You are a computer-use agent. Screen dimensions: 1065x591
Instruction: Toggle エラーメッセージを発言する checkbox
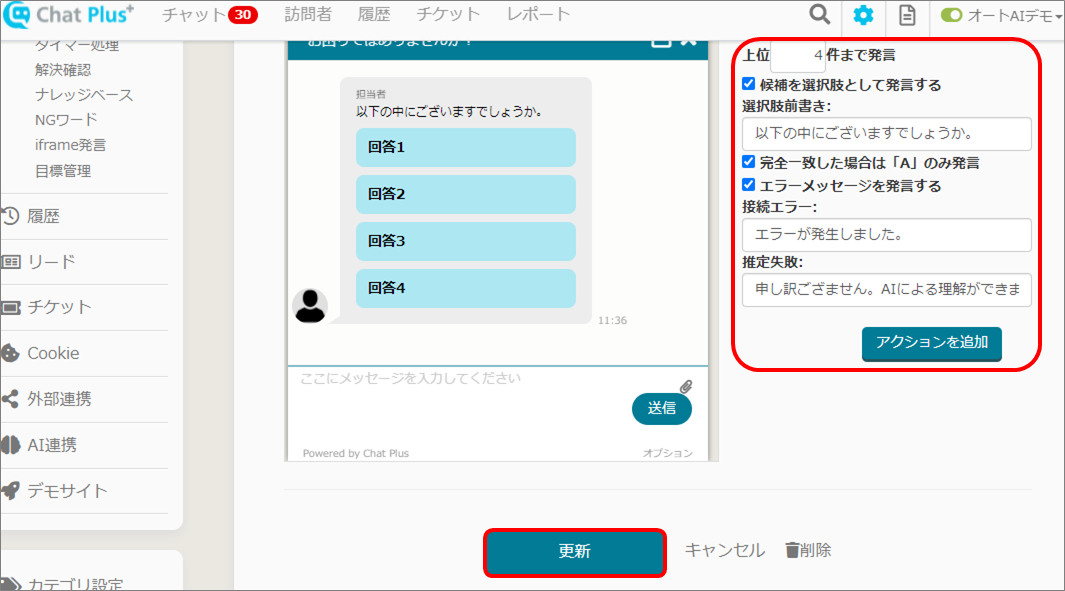pyautogui.click(x=748, y=185)
